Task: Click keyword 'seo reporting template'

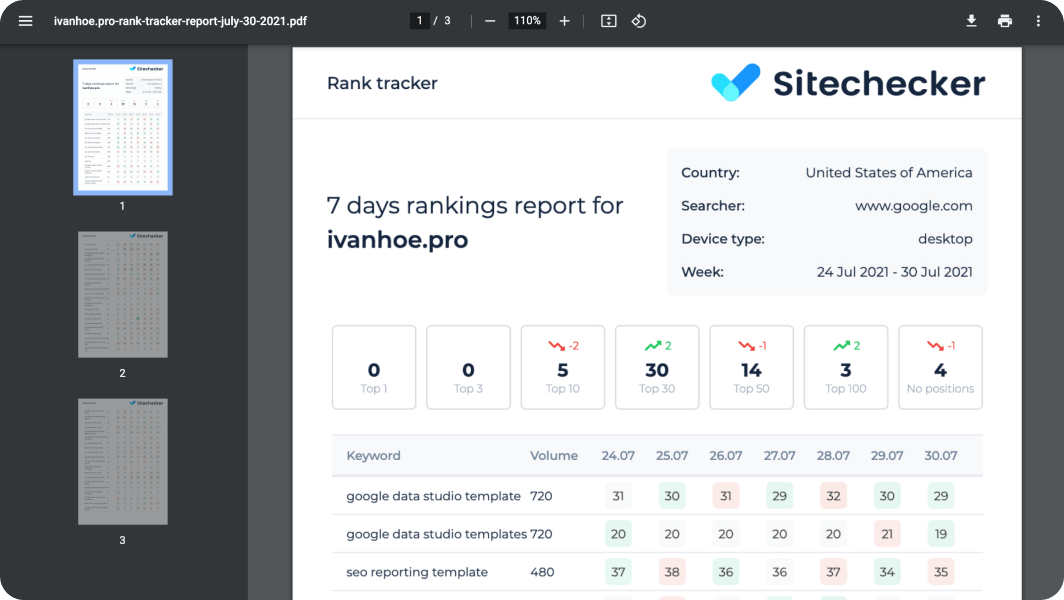Action: (417, 572)
